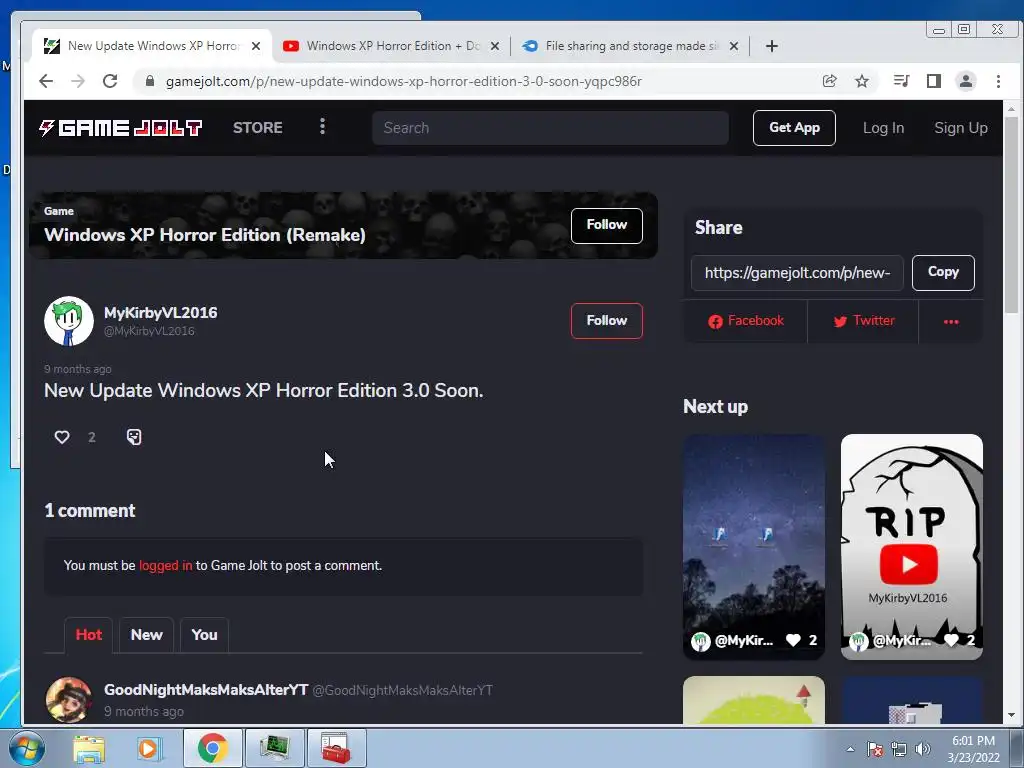Click the logged in link
The width and height of the screenshot is (1024, 768).
point(166,566)
